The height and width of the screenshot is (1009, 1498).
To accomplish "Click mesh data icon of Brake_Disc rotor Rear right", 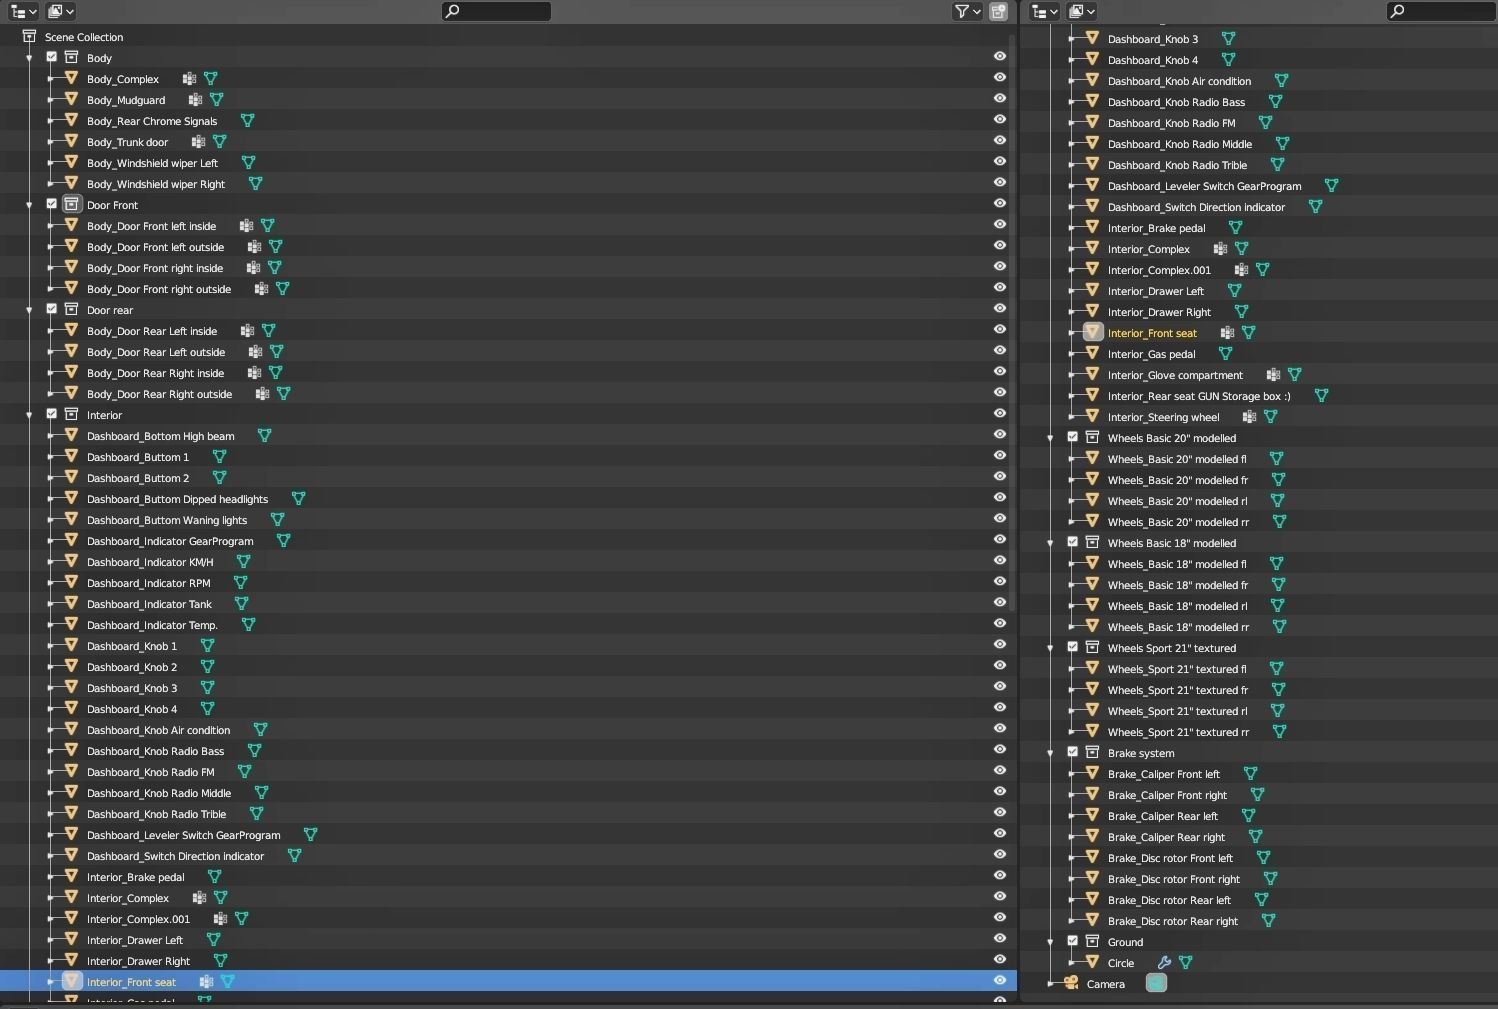I will pyautogui.click(x=1268, y=920).
